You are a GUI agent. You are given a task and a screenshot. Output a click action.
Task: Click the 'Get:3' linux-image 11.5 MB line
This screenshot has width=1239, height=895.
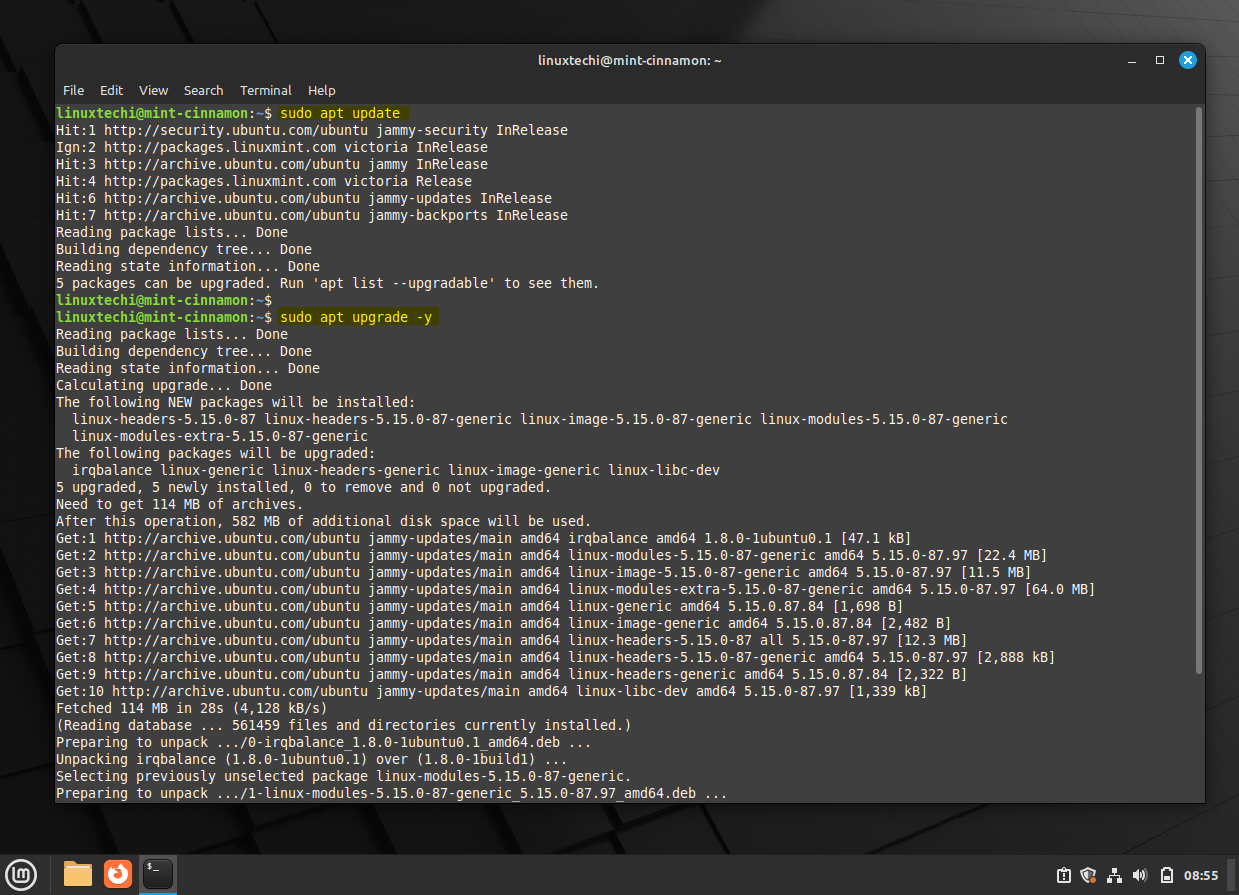click(543, 572)
